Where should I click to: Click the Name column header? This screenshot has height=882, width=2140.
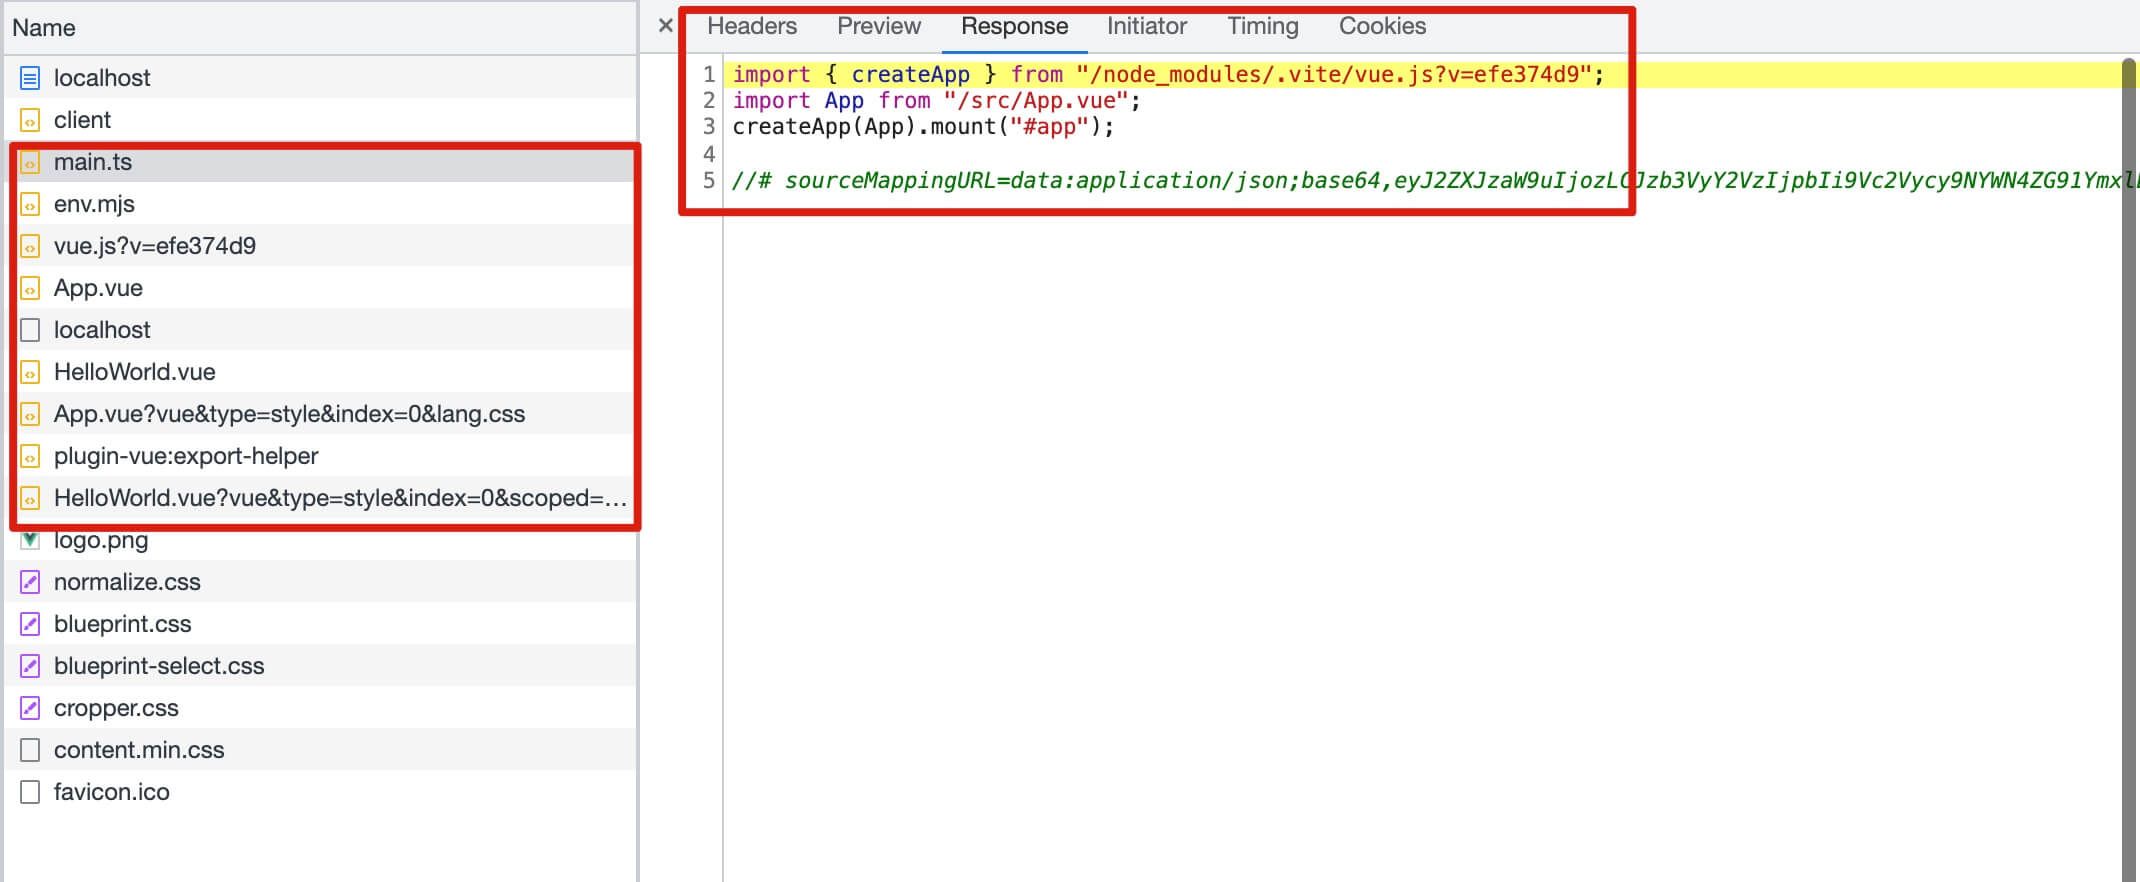[x=44, y=28]
